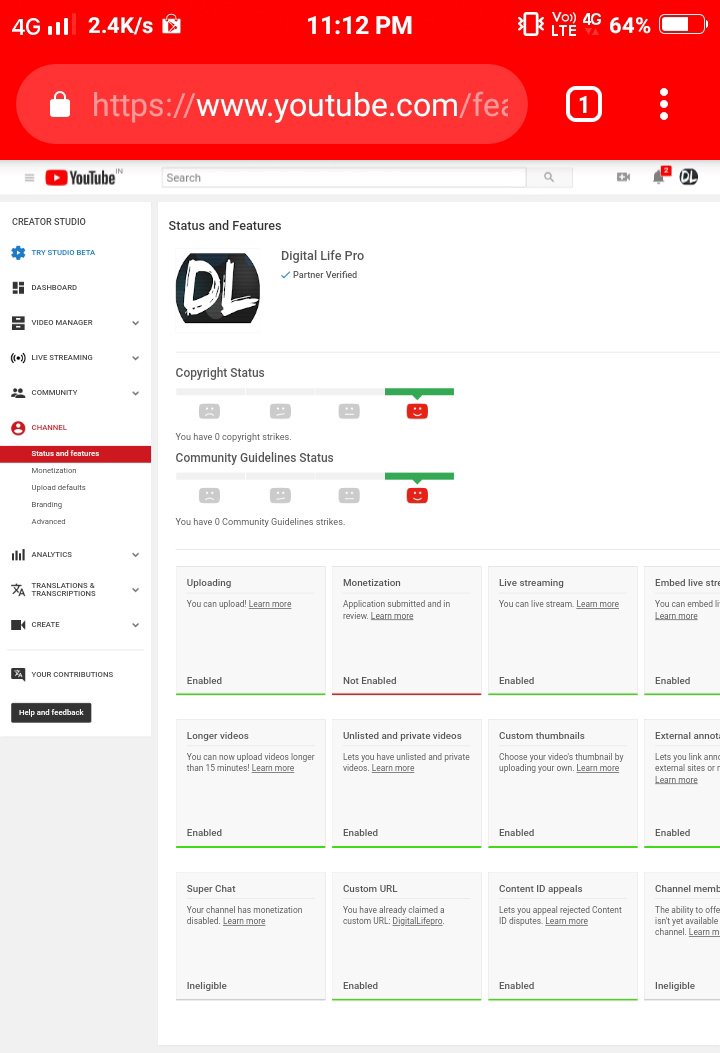Click the browser URL address bar
Viewport: 720px width, 1053px height.
click(272, 105)
